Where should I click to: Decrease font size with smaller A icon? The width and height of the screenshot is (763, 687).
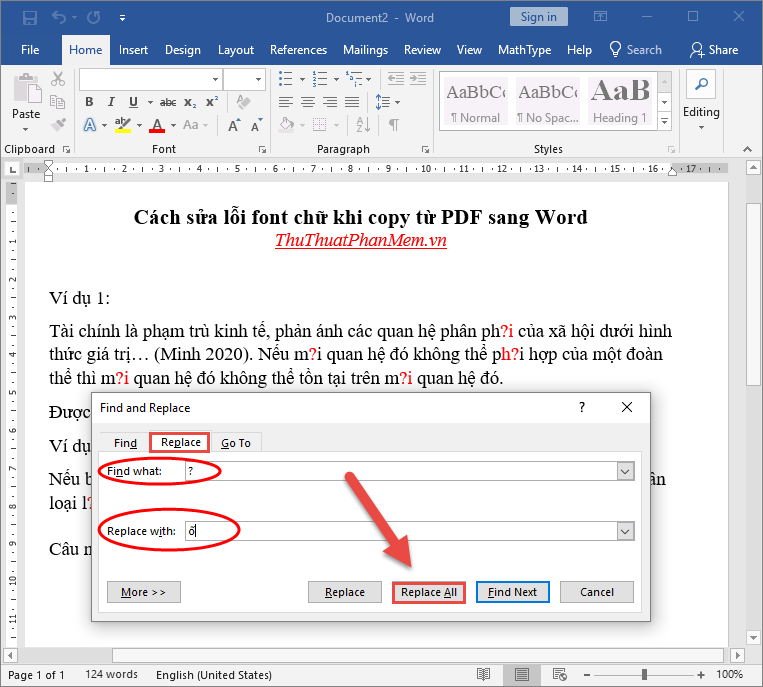[x=256, y=126]
